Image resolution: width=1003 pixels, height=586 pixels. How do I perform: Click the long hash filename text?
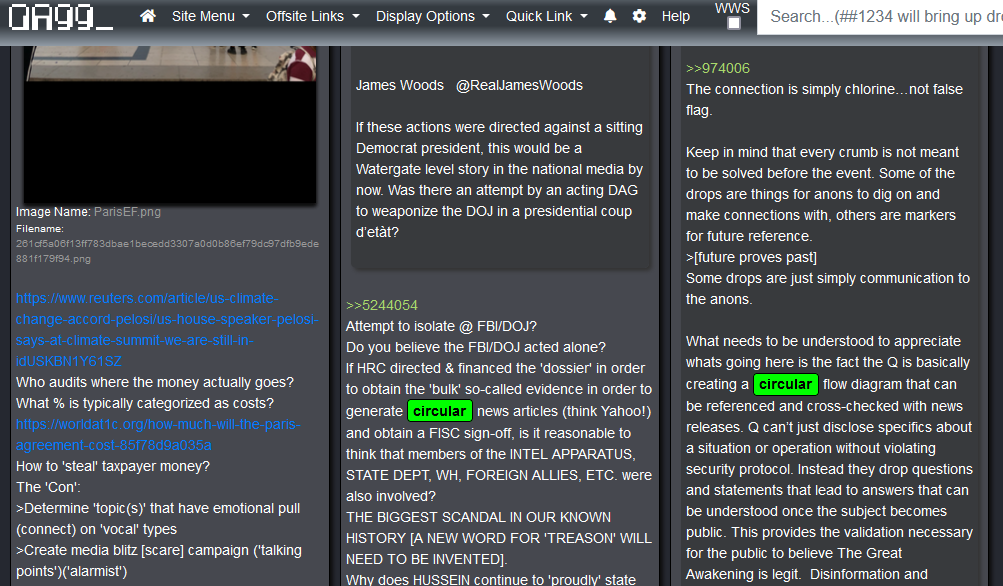pyautogui.click(x=167, y=251)
